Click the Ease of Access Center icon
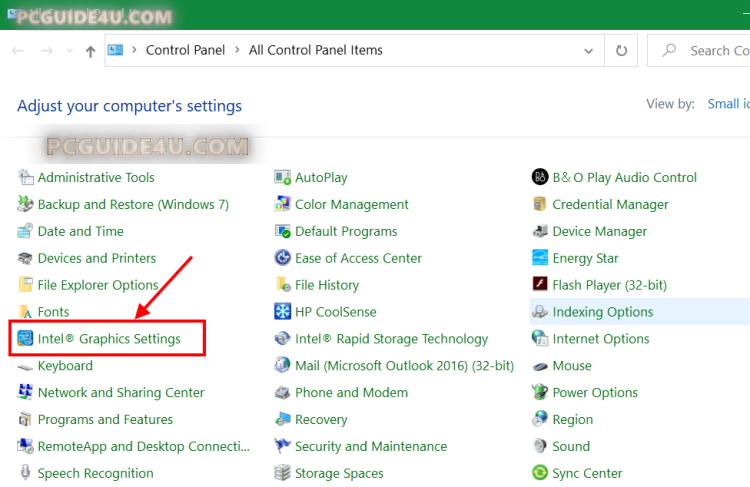Screen dimensions: 750x487 point(283,258)
